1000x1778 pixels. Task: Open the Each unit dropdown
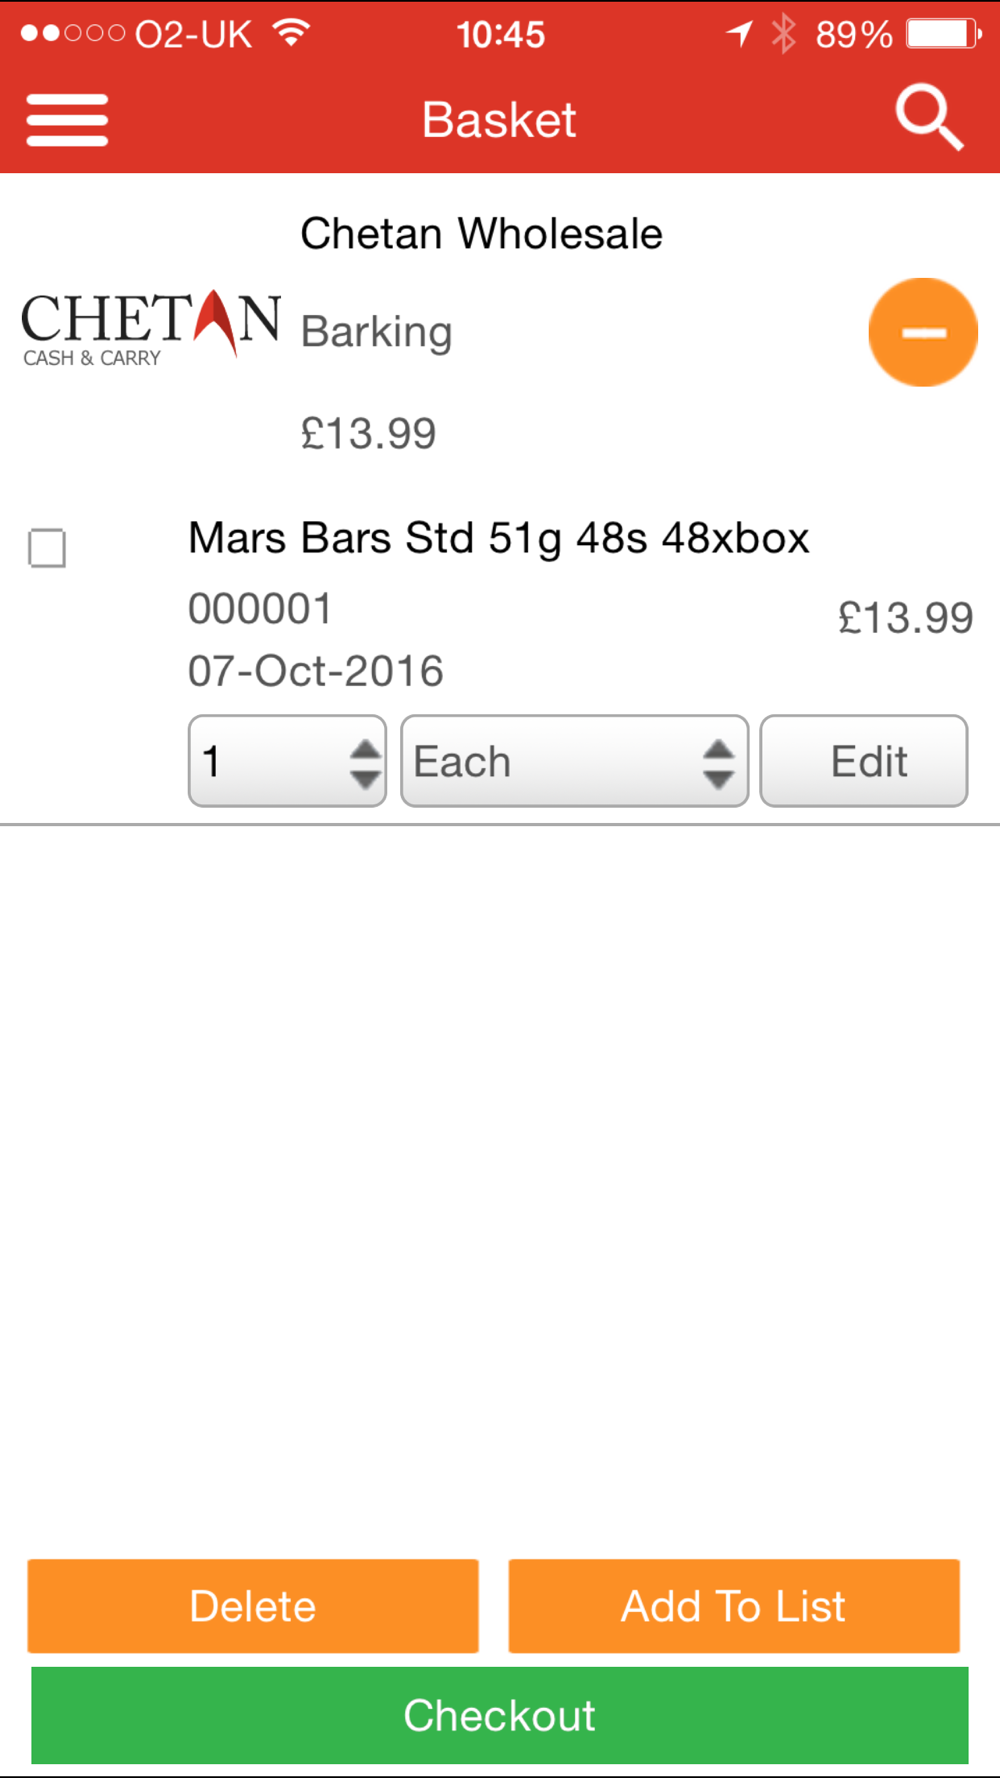pos(574,761)
